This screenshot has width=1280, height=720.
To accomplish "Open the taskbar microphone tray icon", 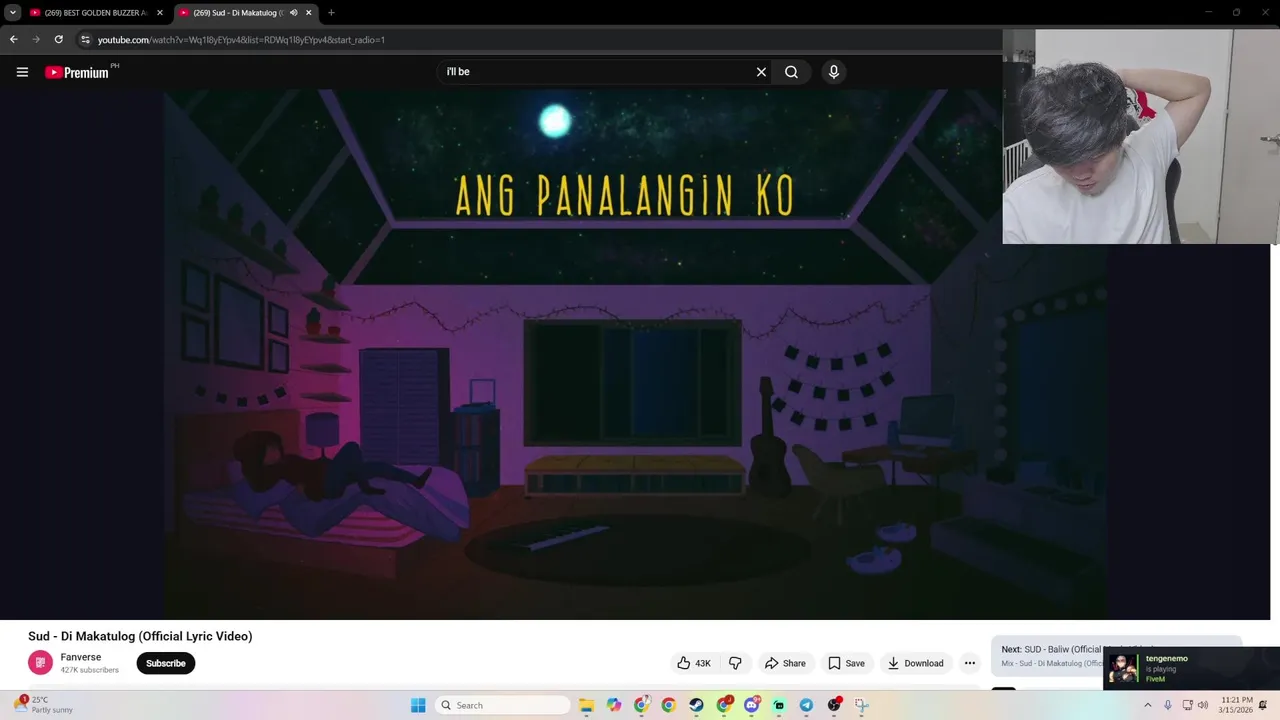I will pos(1167,705).
